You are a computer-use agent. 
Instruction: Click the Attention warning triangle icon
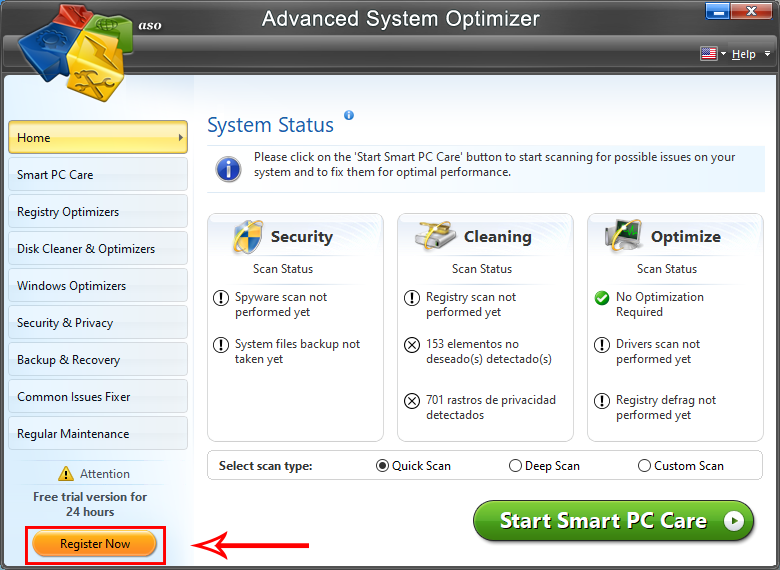click(66, 474)
